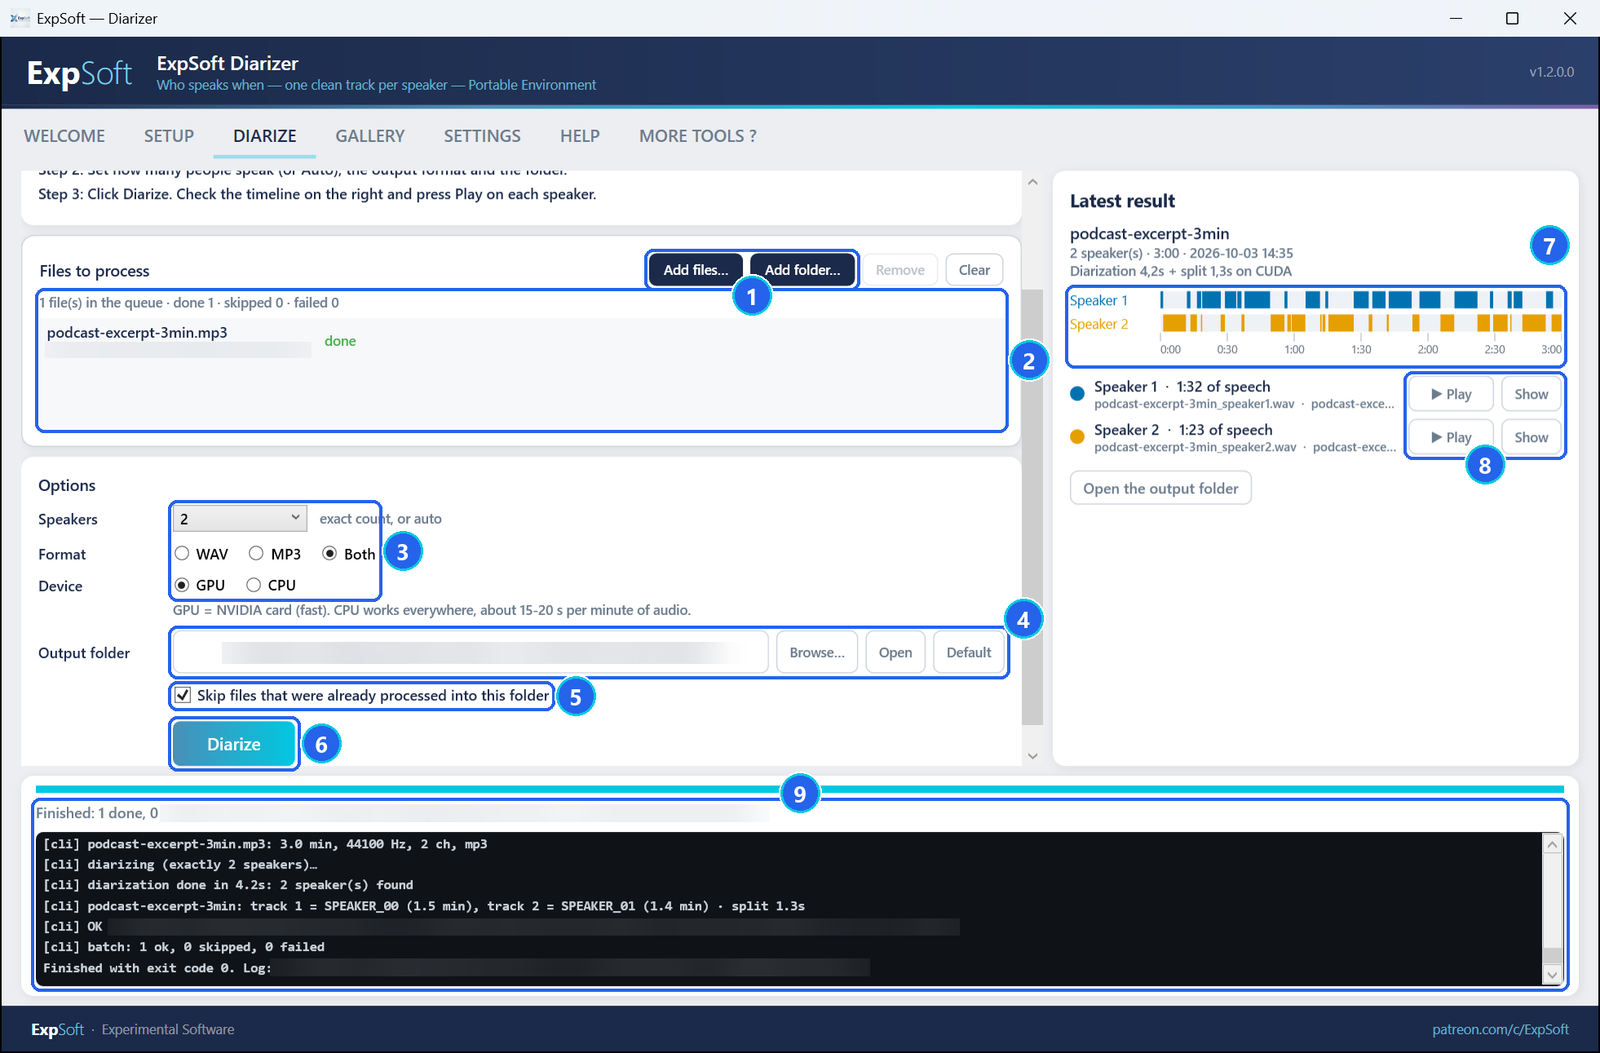
Task: Click Open the output folder button
Action: (x=1161, y=488)
